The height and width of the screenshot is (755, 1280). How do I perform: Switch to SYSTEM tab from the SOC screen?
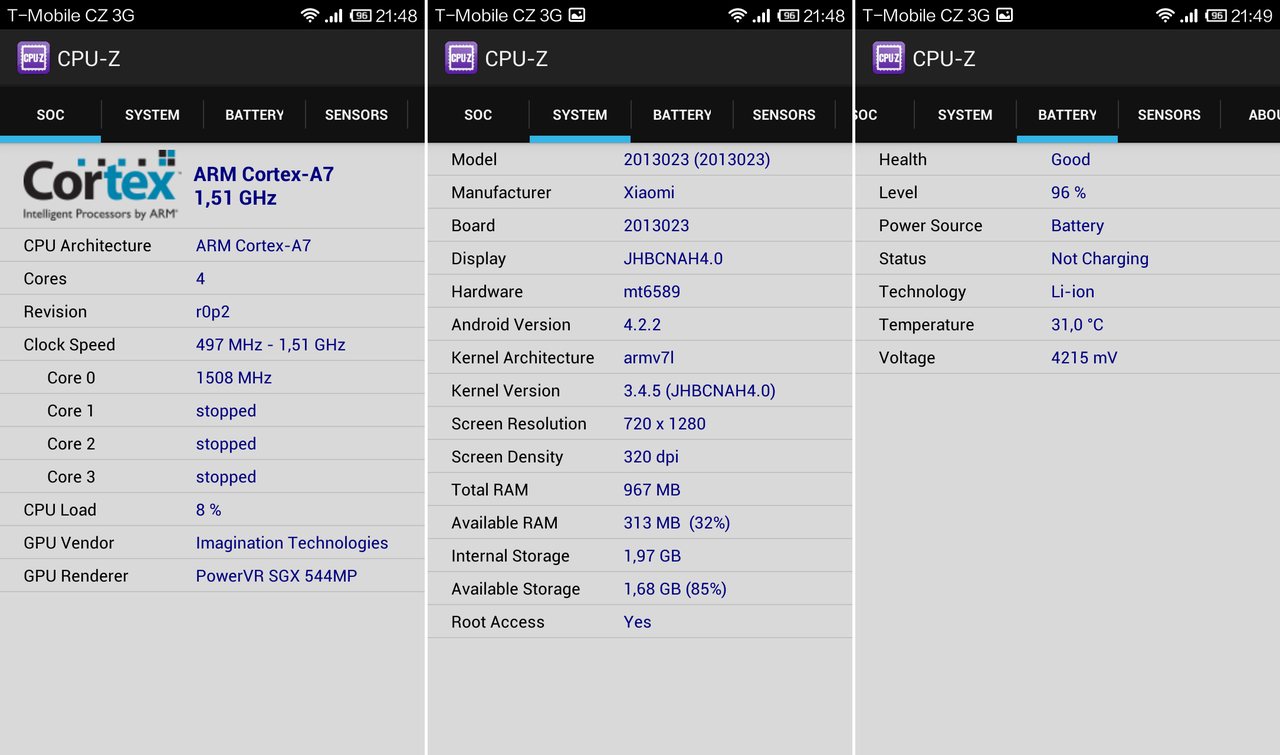(152, 115)
